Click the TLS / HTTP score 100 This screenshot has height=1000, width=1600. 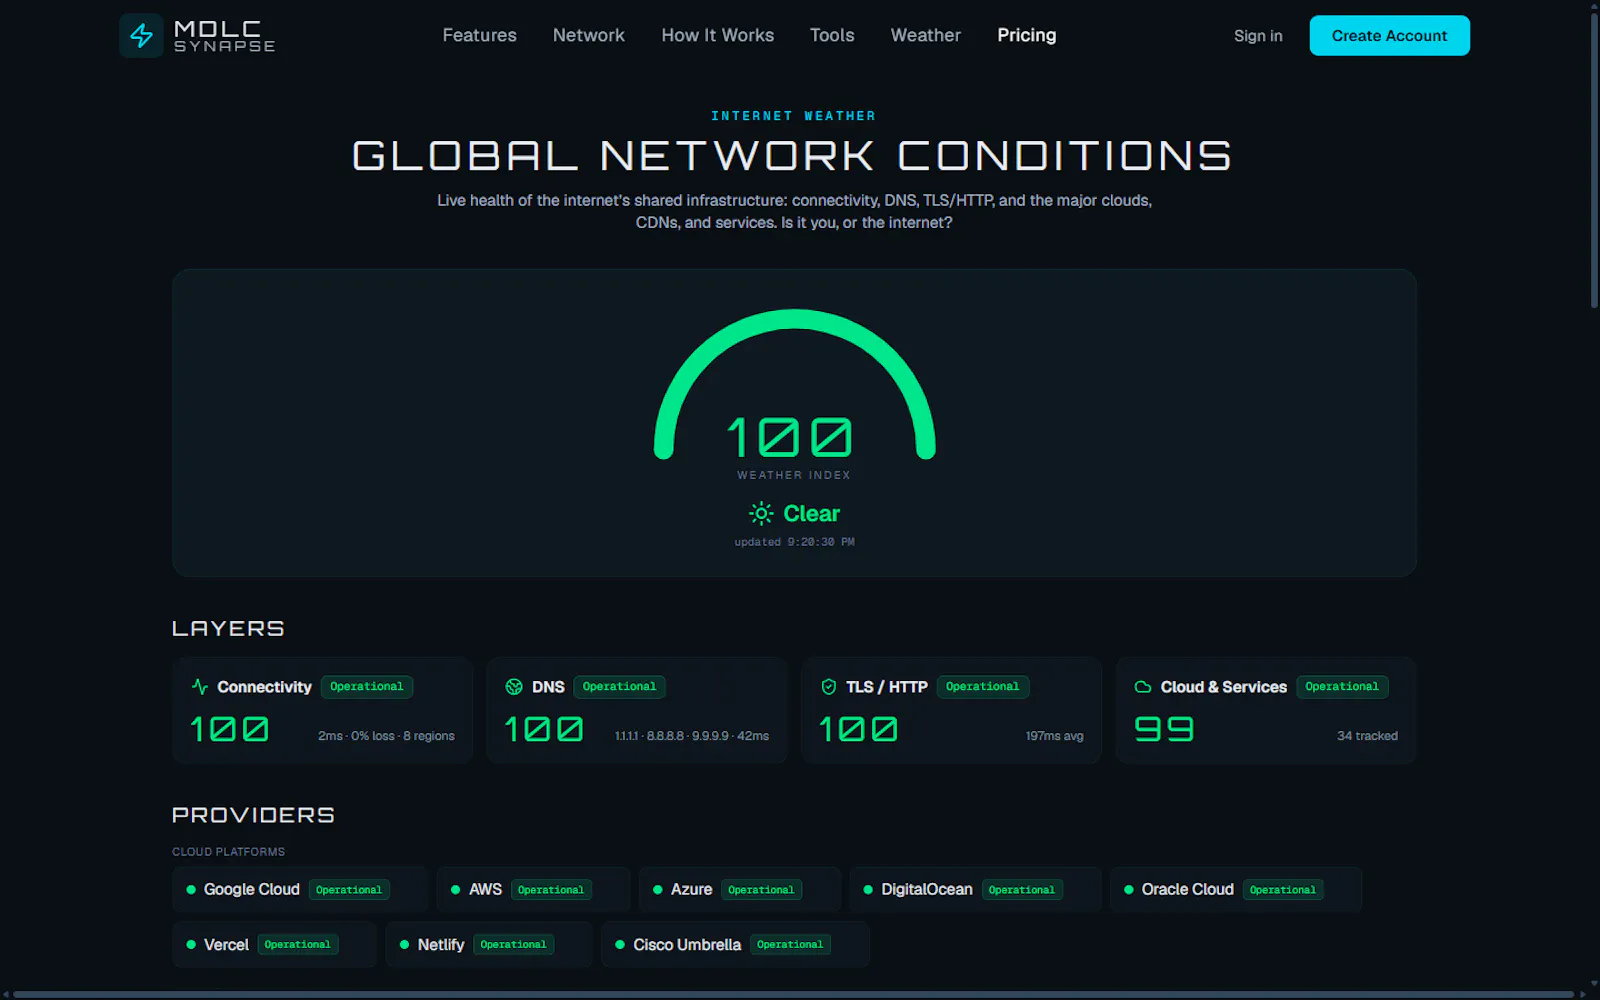tap(858, 729)
